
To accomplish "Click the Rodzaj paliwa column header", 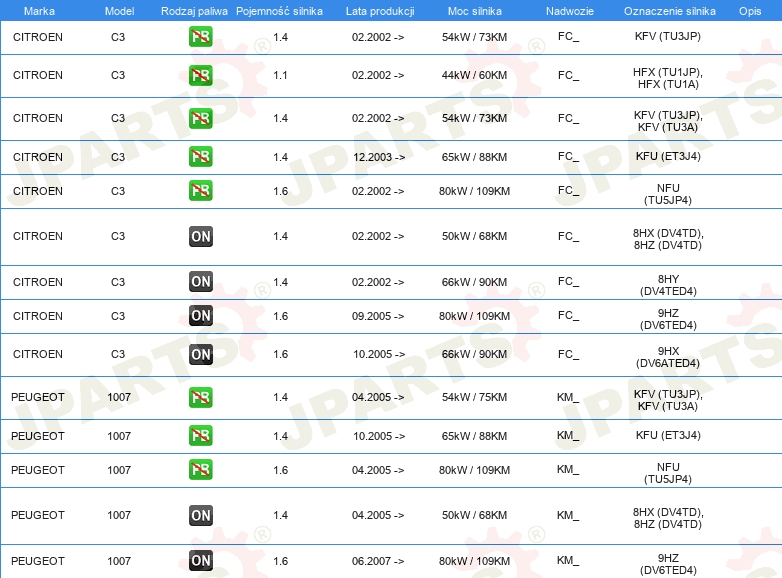I will 194,11.
